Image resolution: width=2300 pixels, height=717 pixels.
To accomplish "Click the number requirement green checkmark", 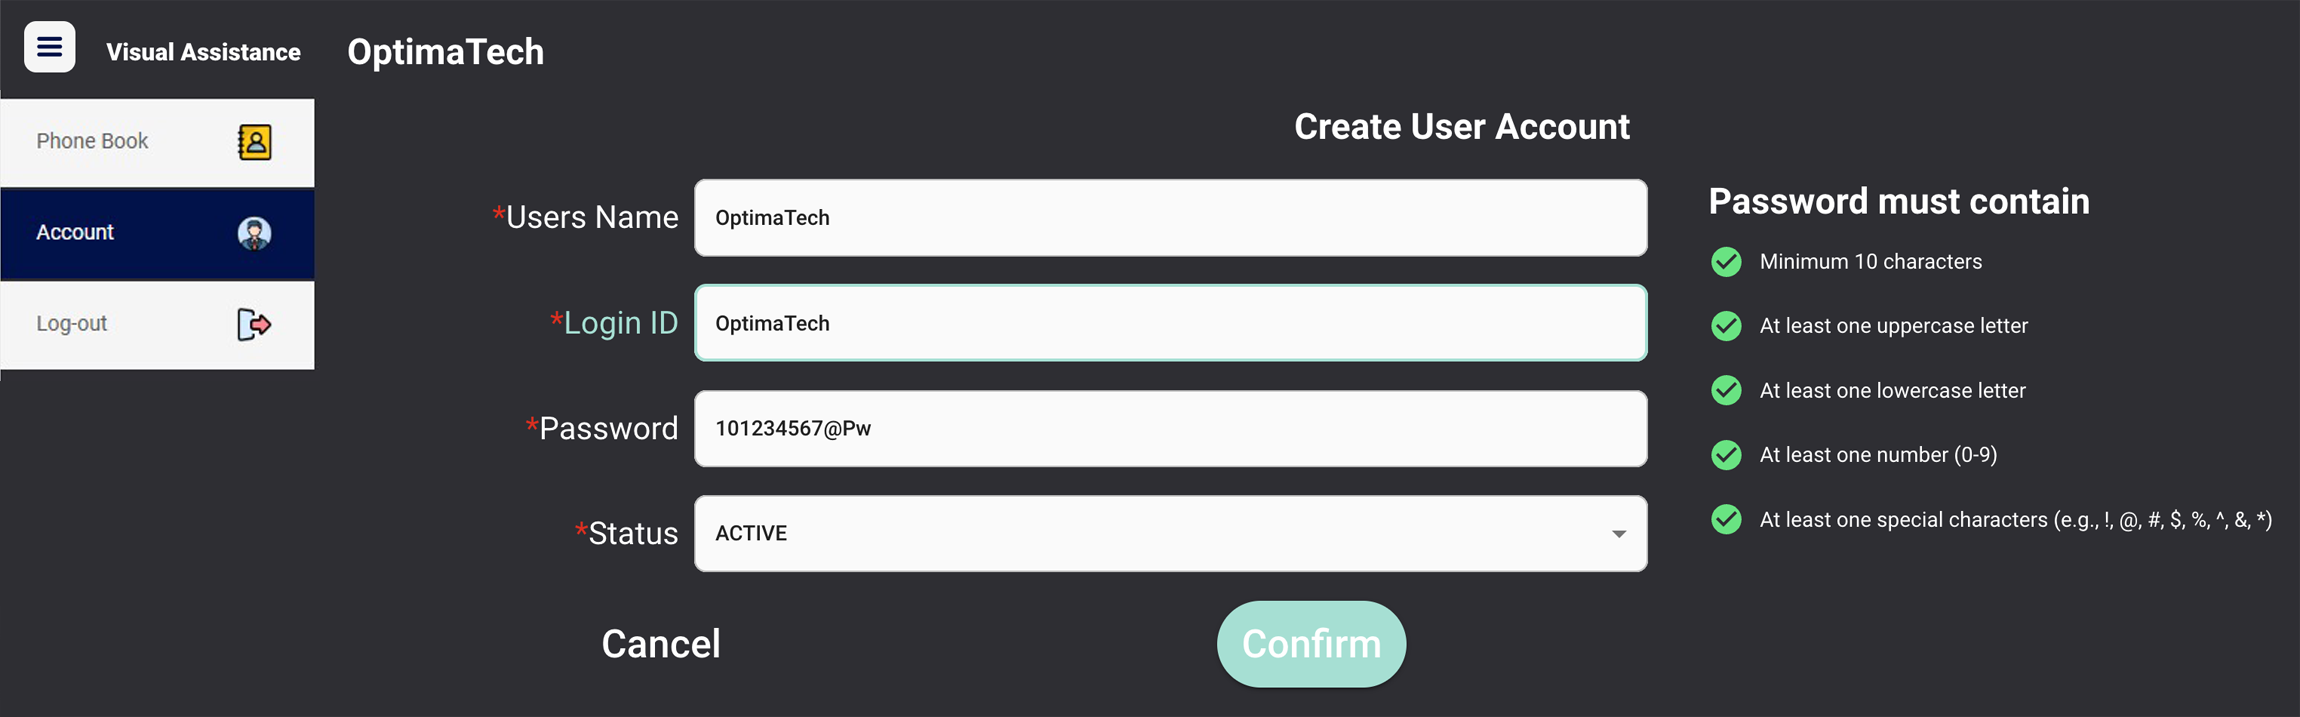I will click(x=1726, y=455).
